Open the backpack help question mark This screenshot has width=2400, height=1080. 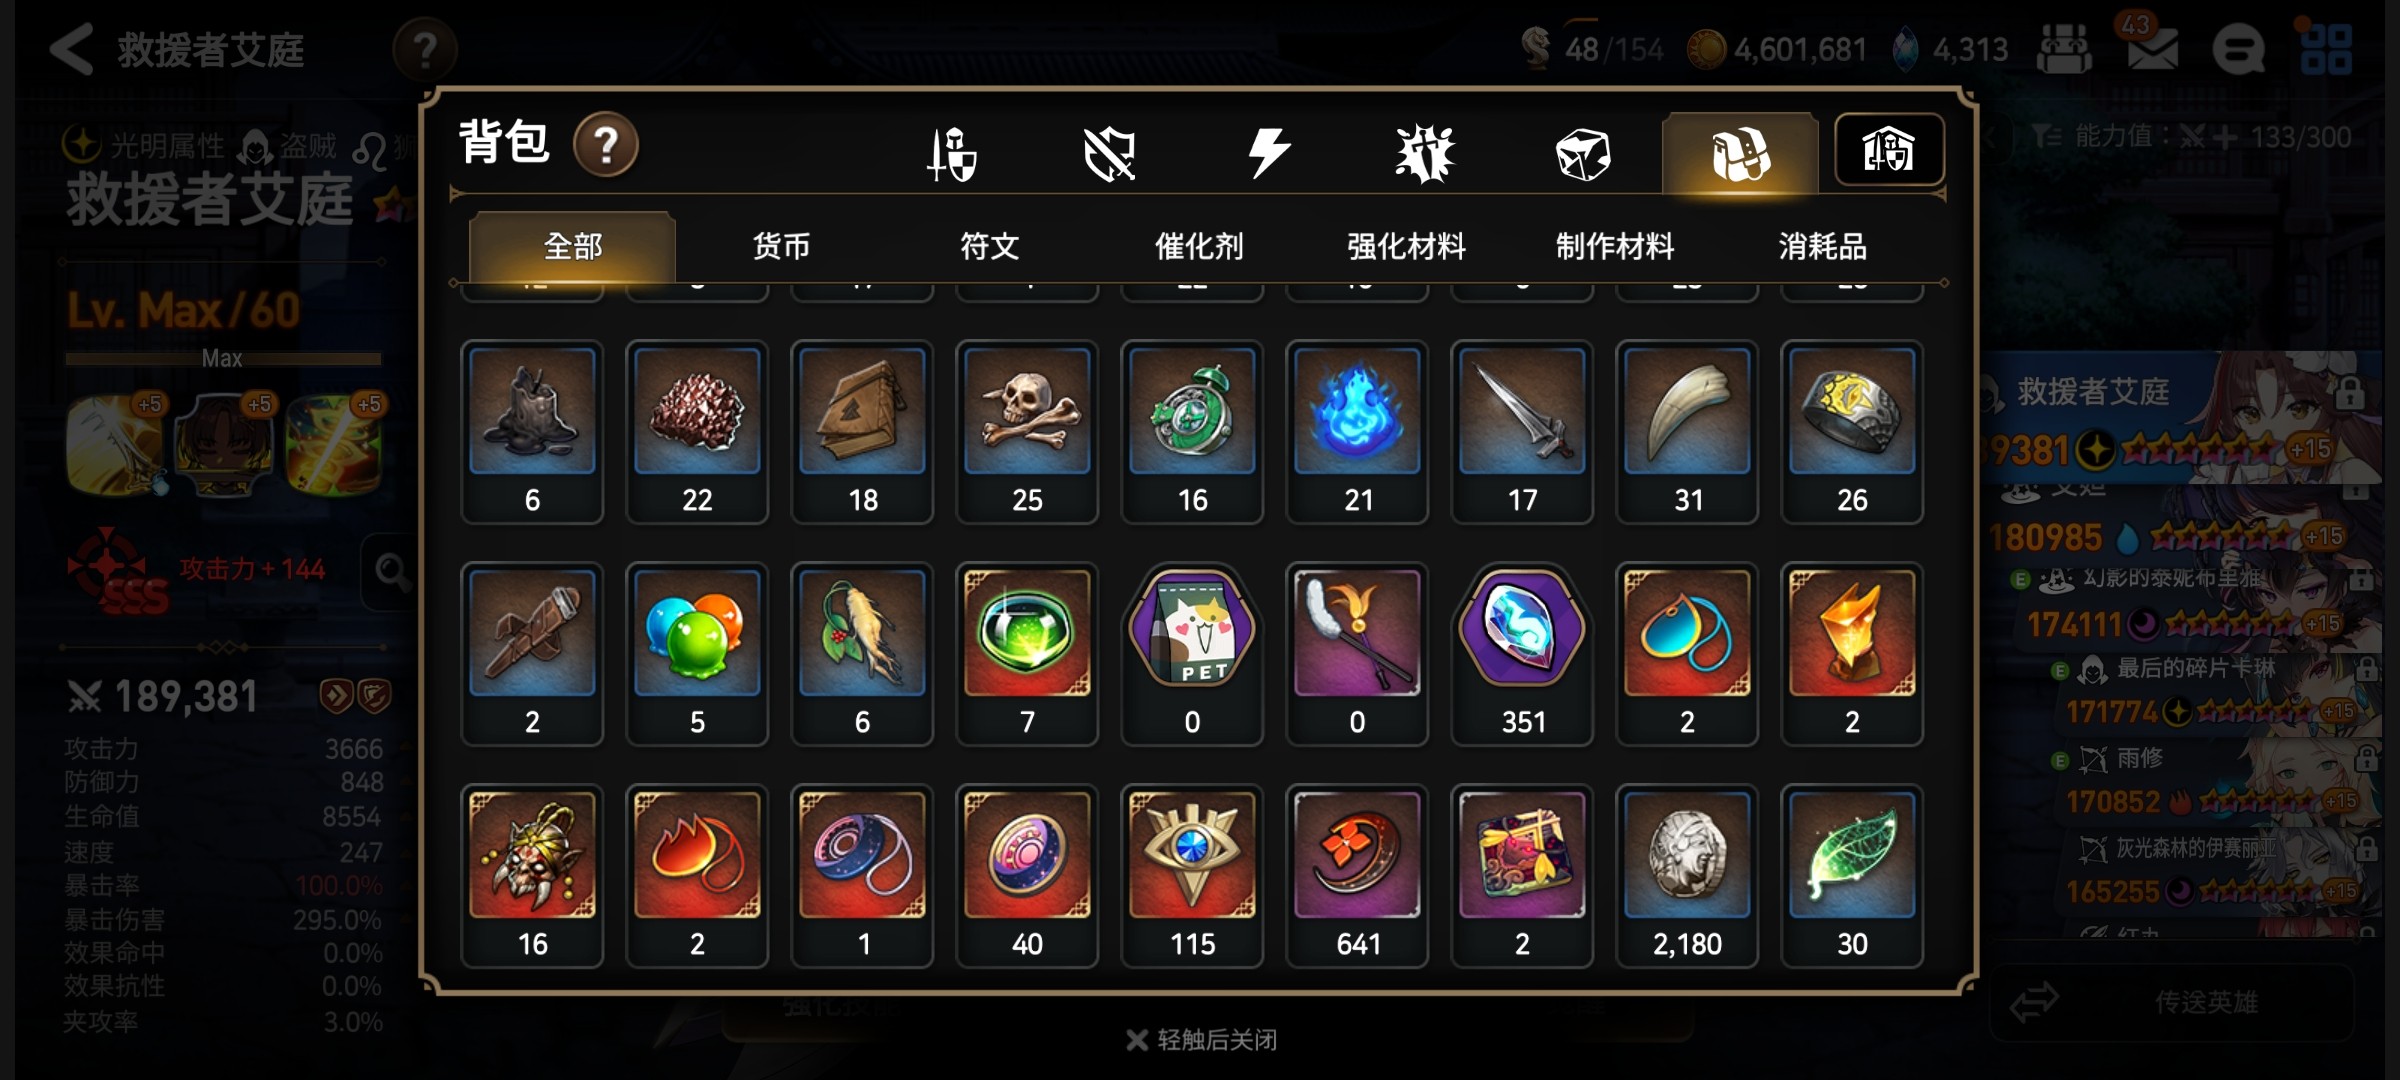coord(606,146)
